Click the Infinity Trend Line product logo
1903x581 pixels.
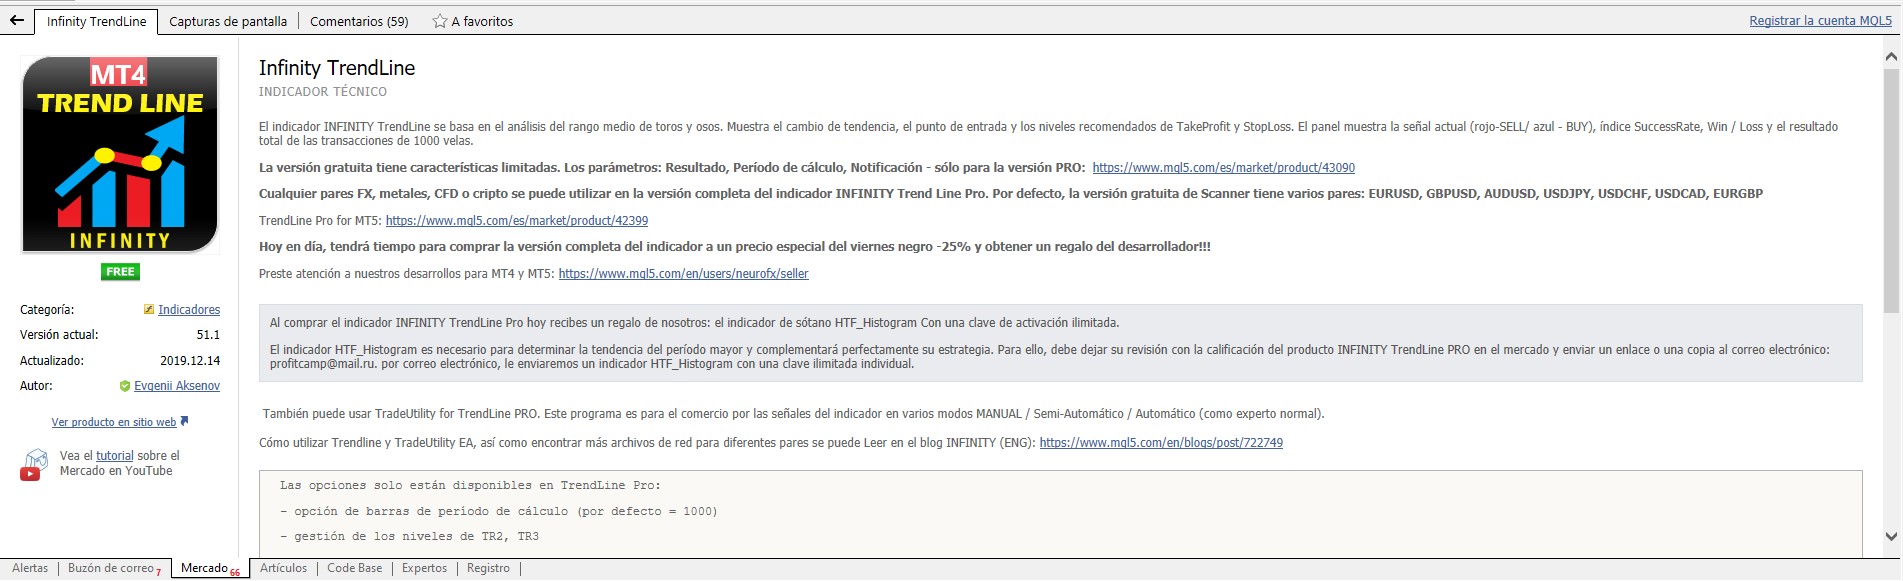point(120,154)
